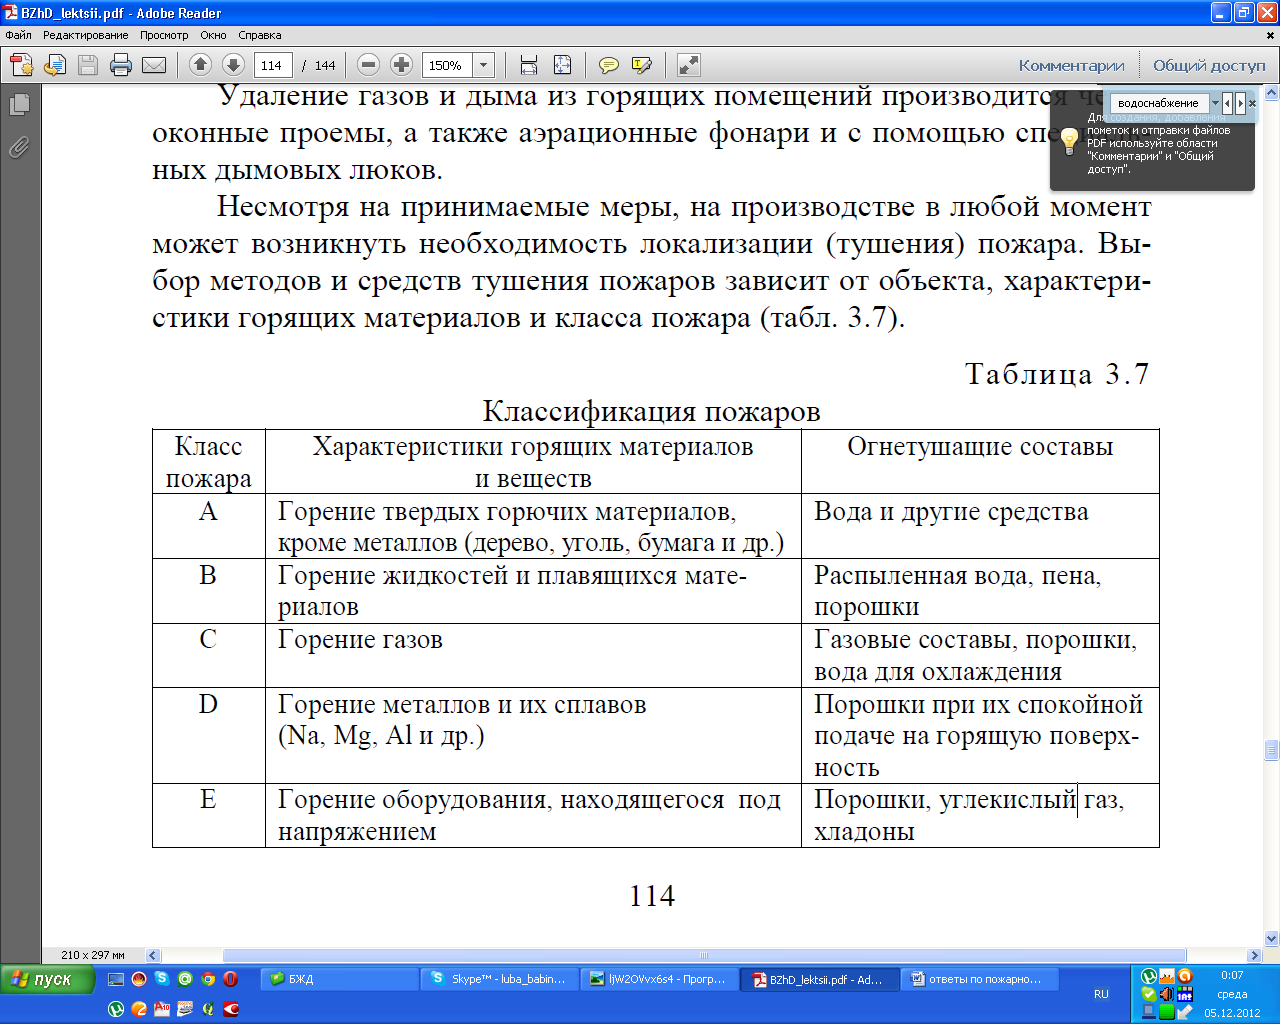Open the Windows пуск Start button
The height and width of the screenshot is (1024, 1280).
coord(47,979)
